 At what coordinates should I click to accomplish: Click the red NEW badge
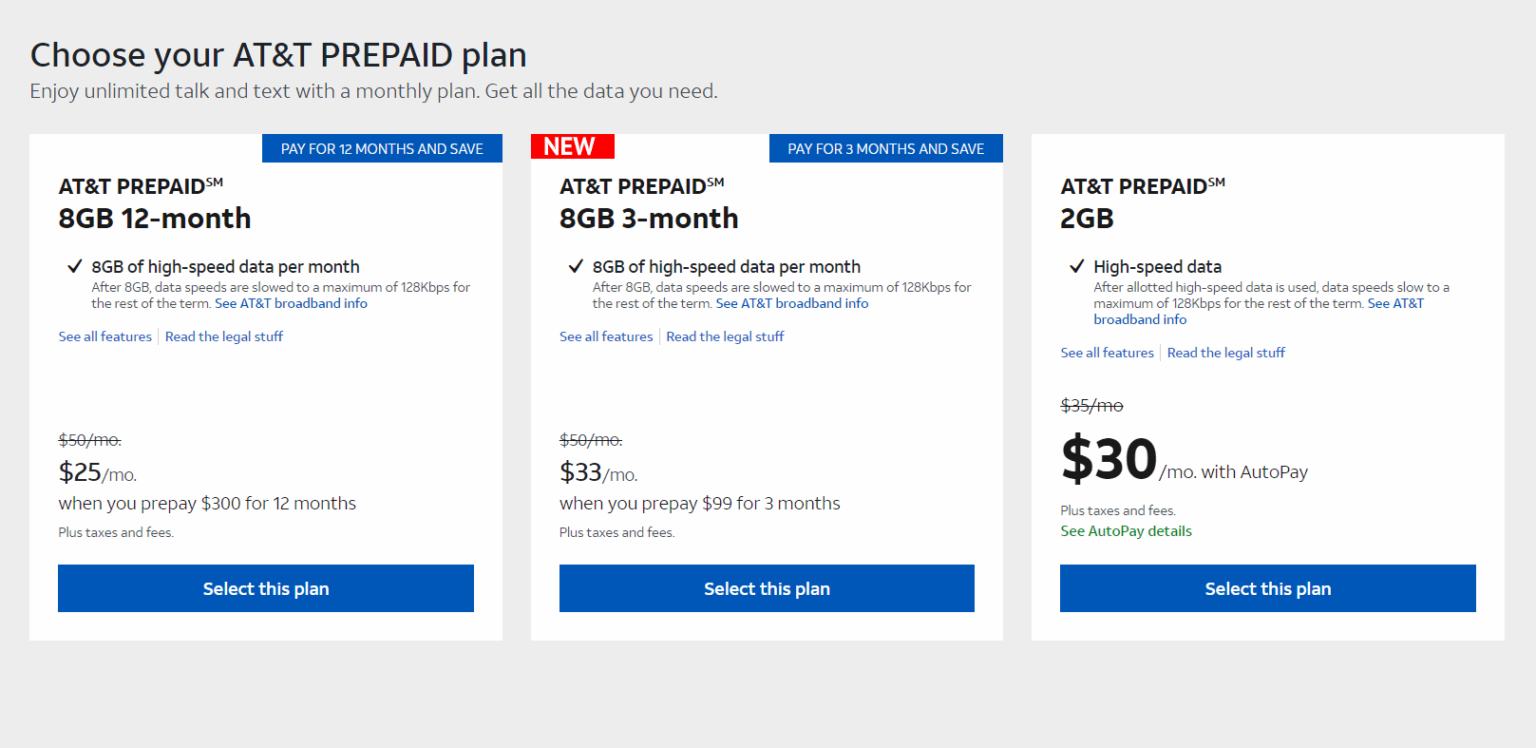(572, 146)
